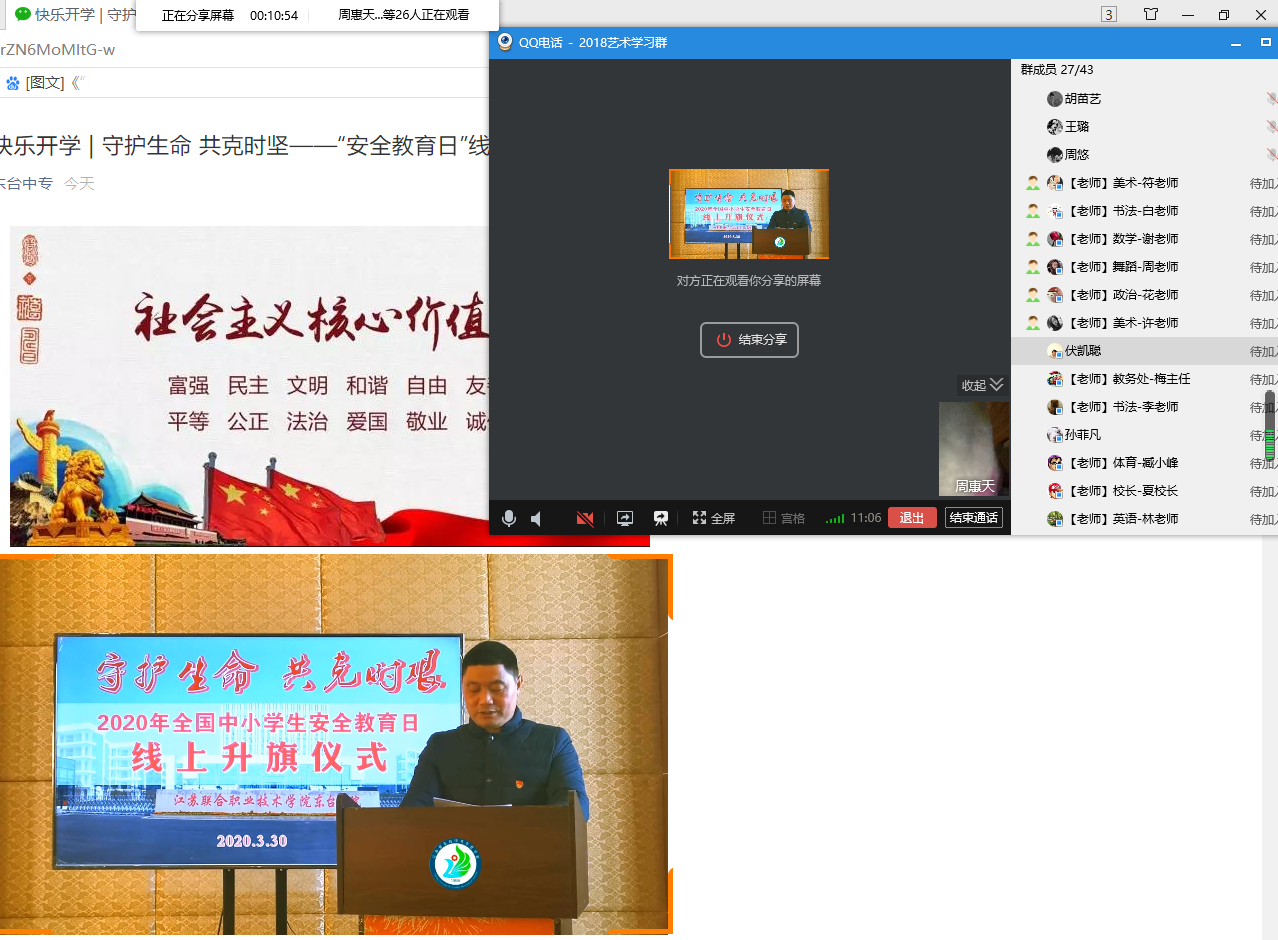Image resolution: width=1278 pixels, height=940 pixels.
Task: Click the presentation mode icon in call toolbar
Action: tap(661, 518)
